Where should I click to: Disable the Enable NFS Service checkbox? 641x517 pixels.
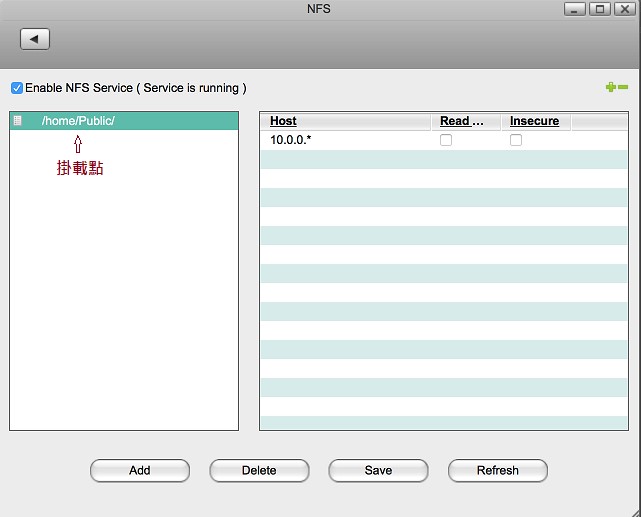pyautogui.click(x=17, y=88)
